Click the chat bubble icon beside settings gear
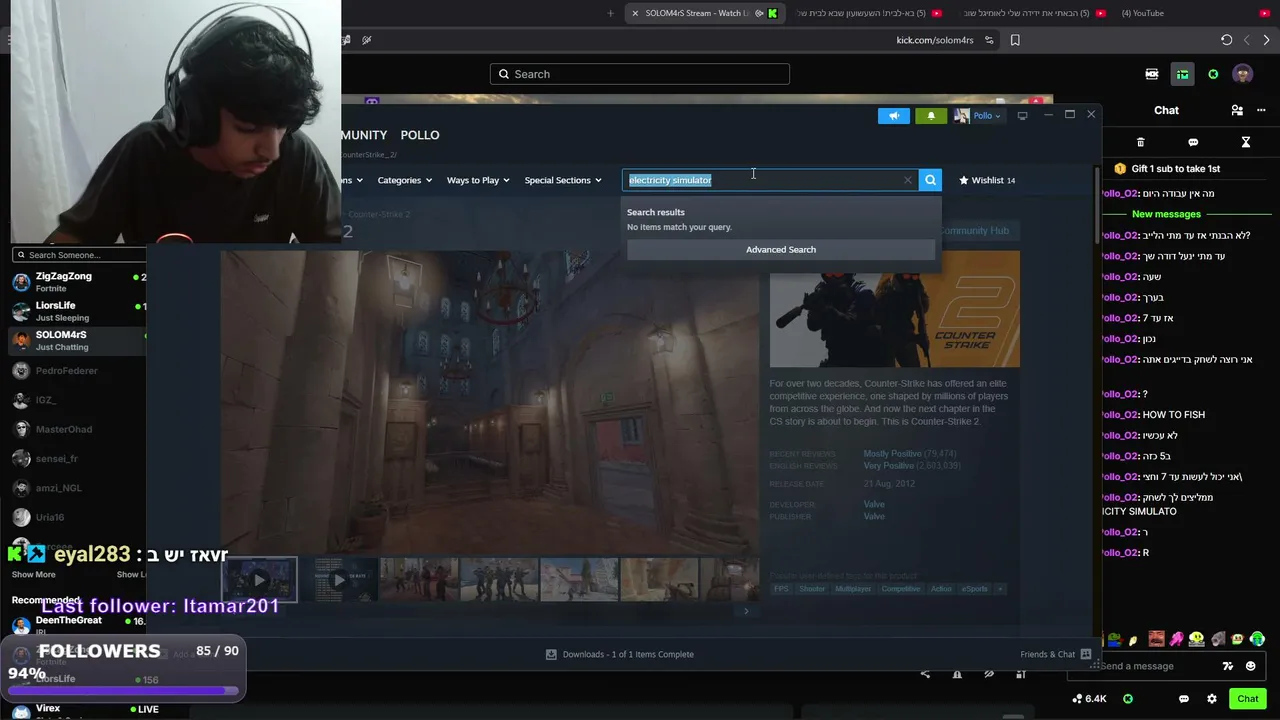This screenshot has height=720, width=1280. point(1184,699)
